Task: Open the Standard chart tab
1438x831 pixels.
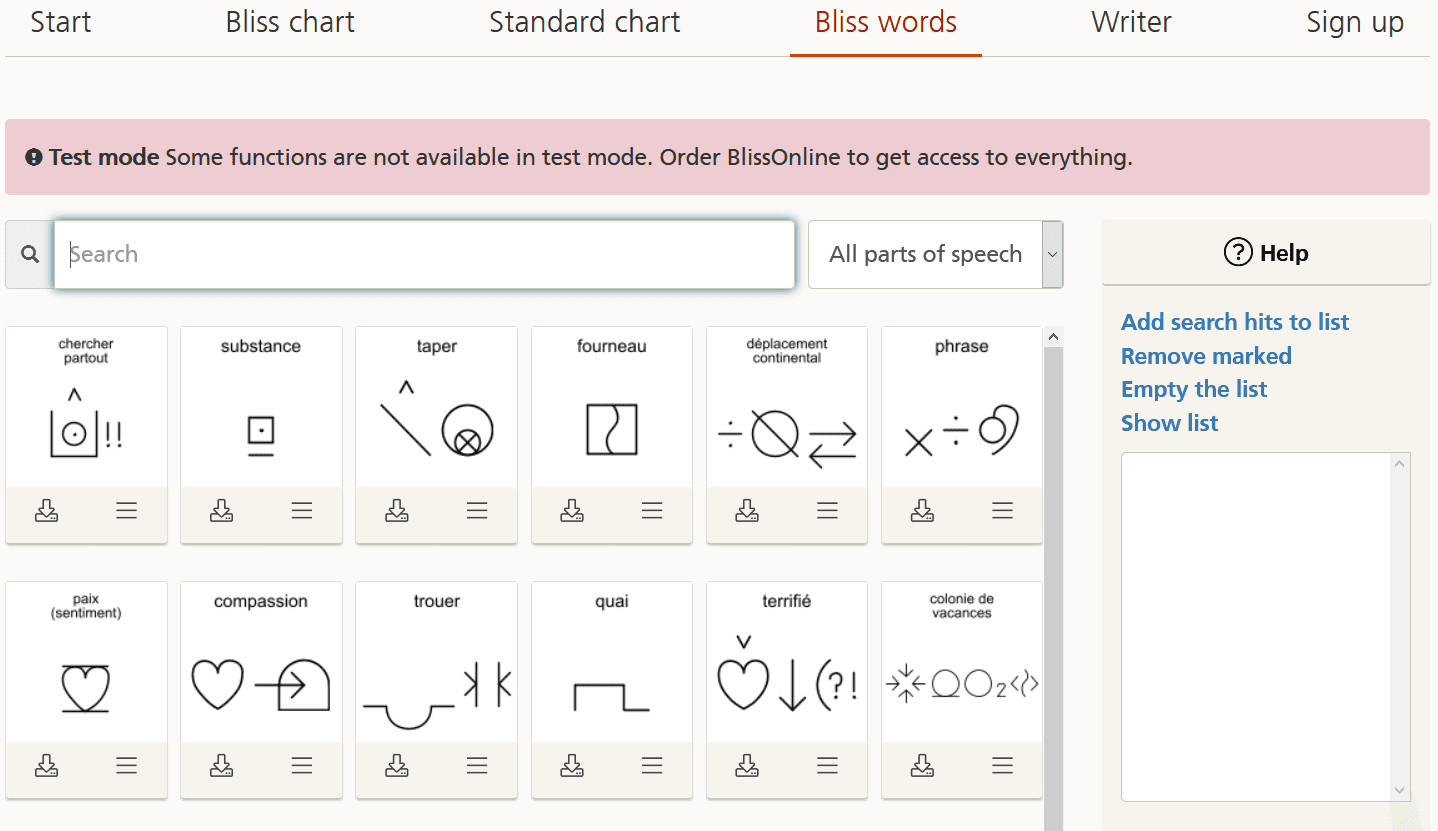Action: [x=584, y=23]
